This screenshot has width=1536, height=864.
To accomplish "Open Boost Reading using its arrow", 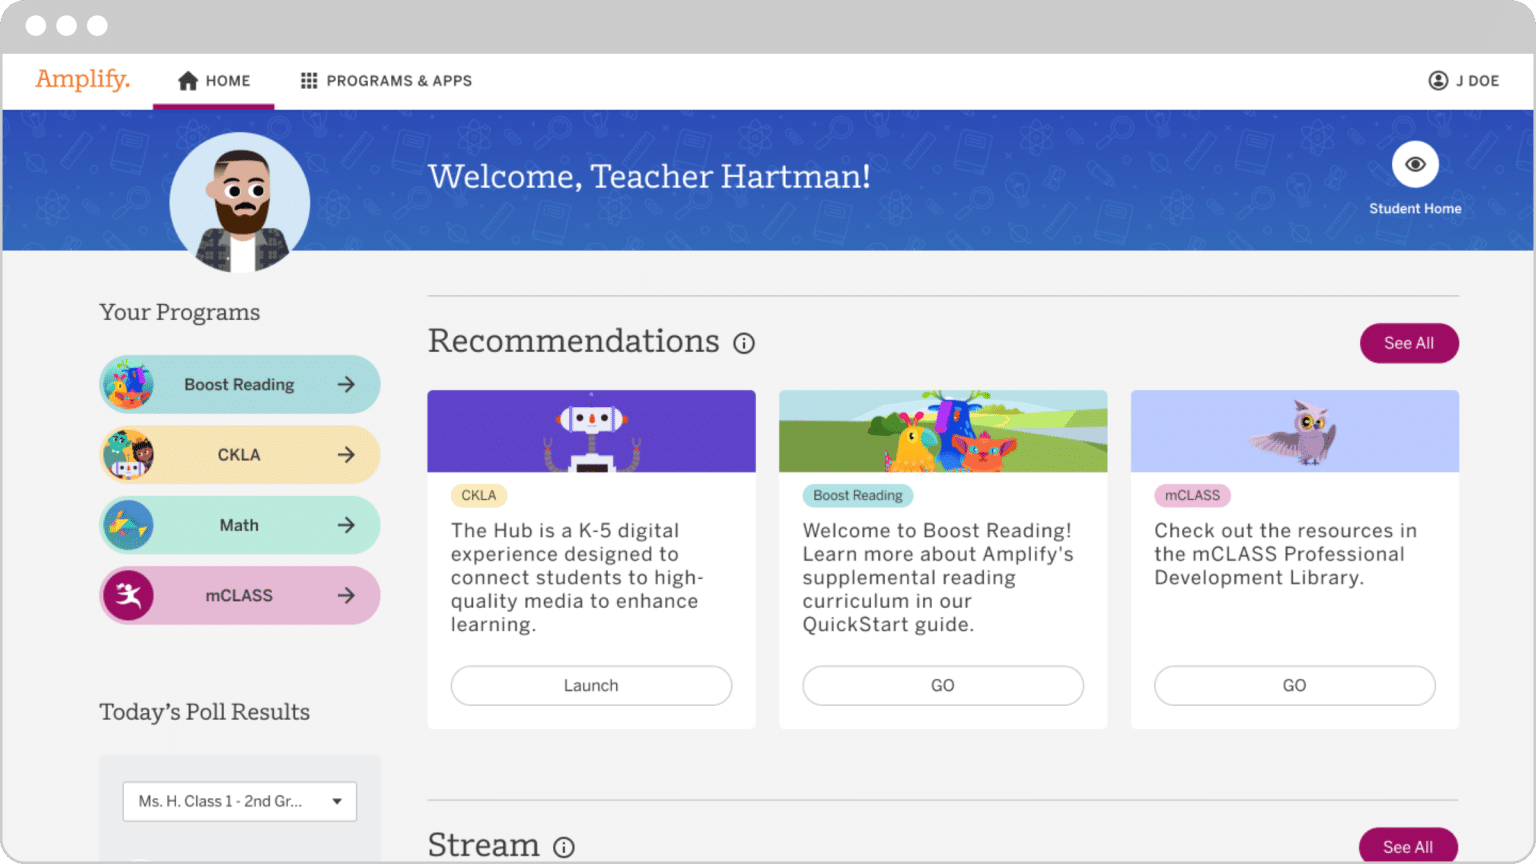I will (x=346, y=385).
